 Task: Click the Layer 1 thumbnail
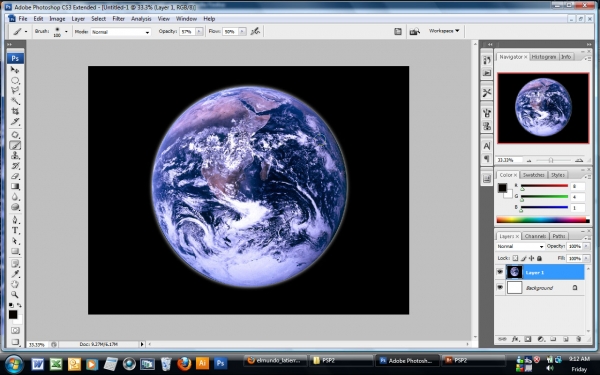515,272
